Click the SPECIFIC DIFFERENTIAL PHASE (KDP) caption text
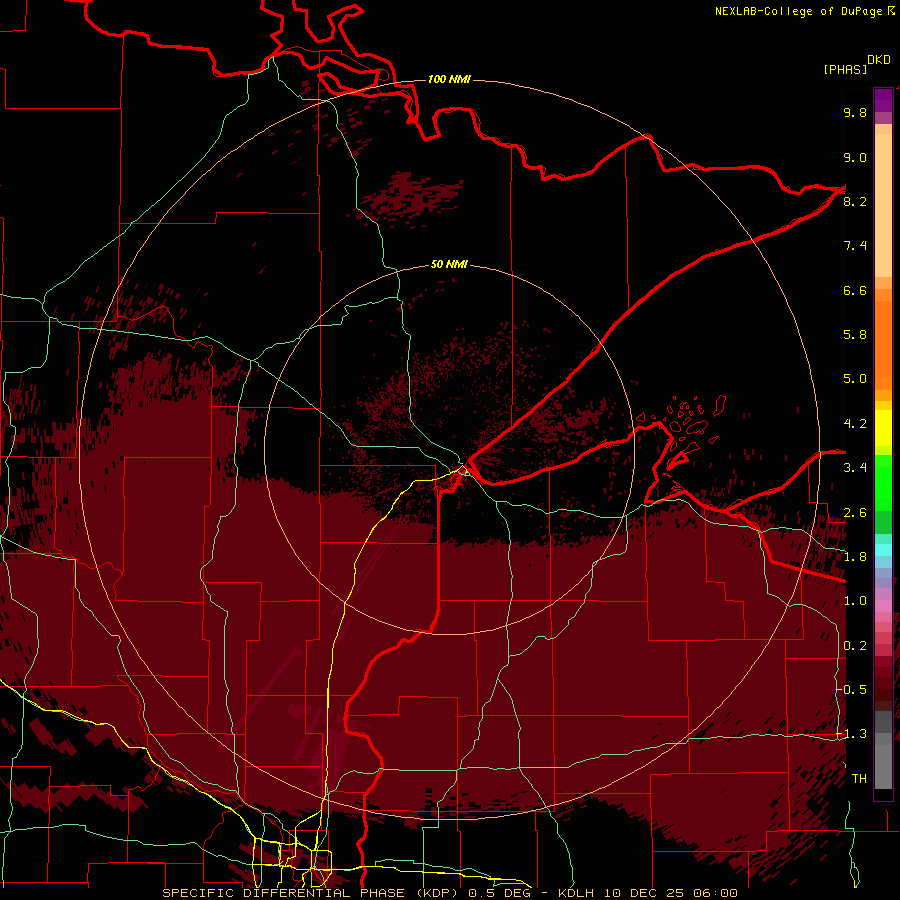Image resolution: width=900 pixels, height=900 pixels. coord(312,893)
